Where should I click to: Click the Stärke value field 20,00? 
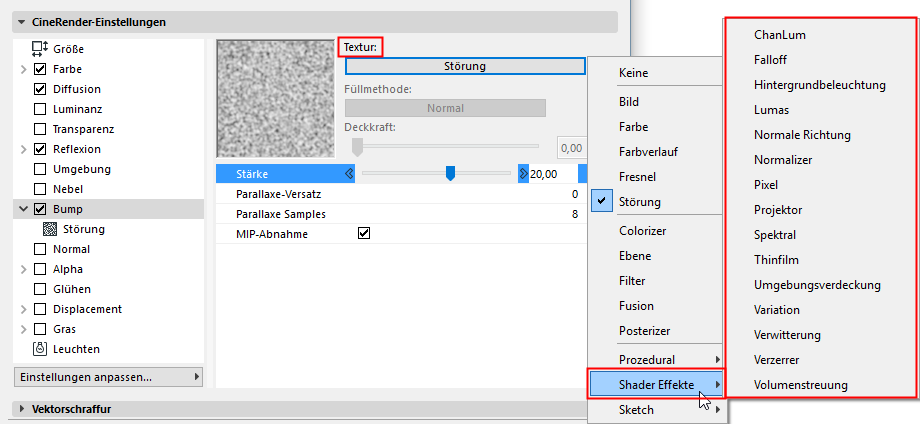(x=553, y=174)
